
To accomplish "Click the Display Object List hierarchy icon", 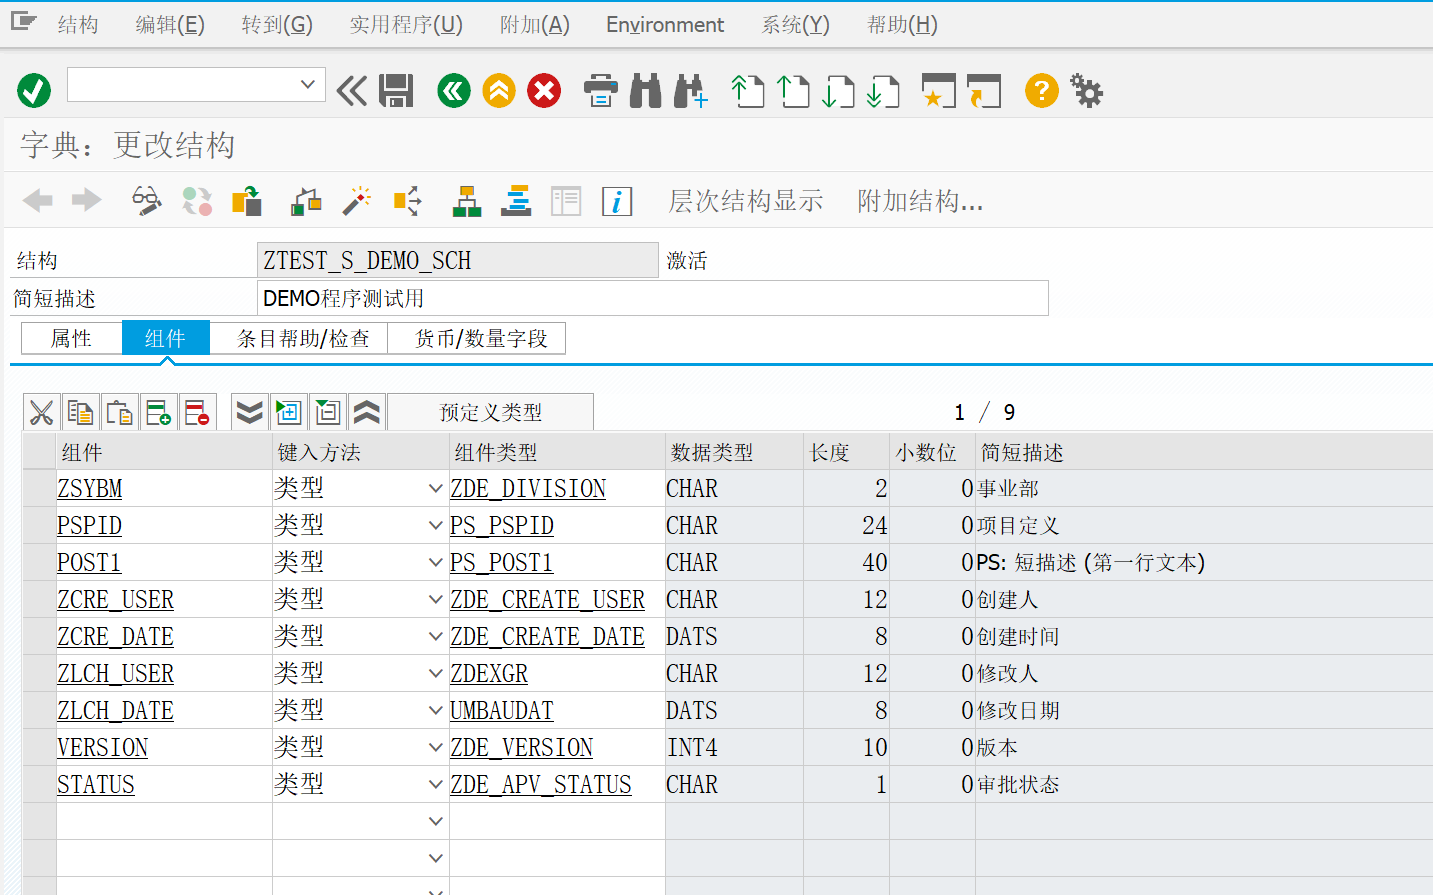I will click(467, 201).
